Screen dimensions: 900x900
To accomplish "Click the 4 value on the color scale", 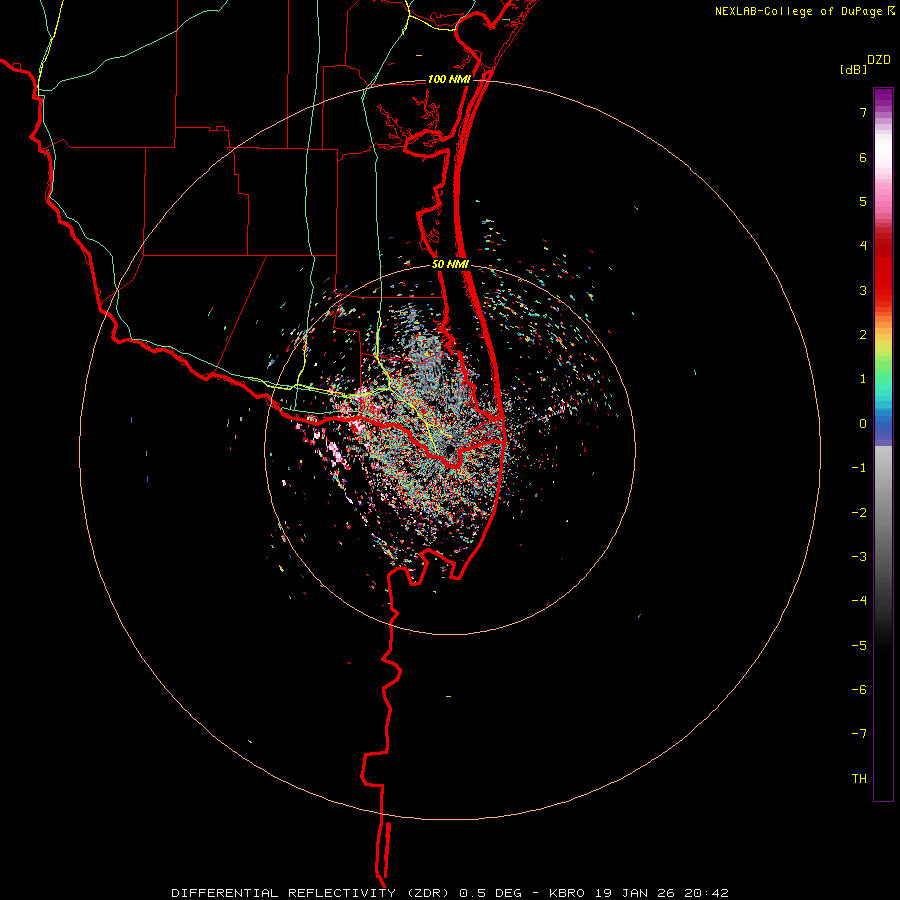I will (x=863, y=246).
